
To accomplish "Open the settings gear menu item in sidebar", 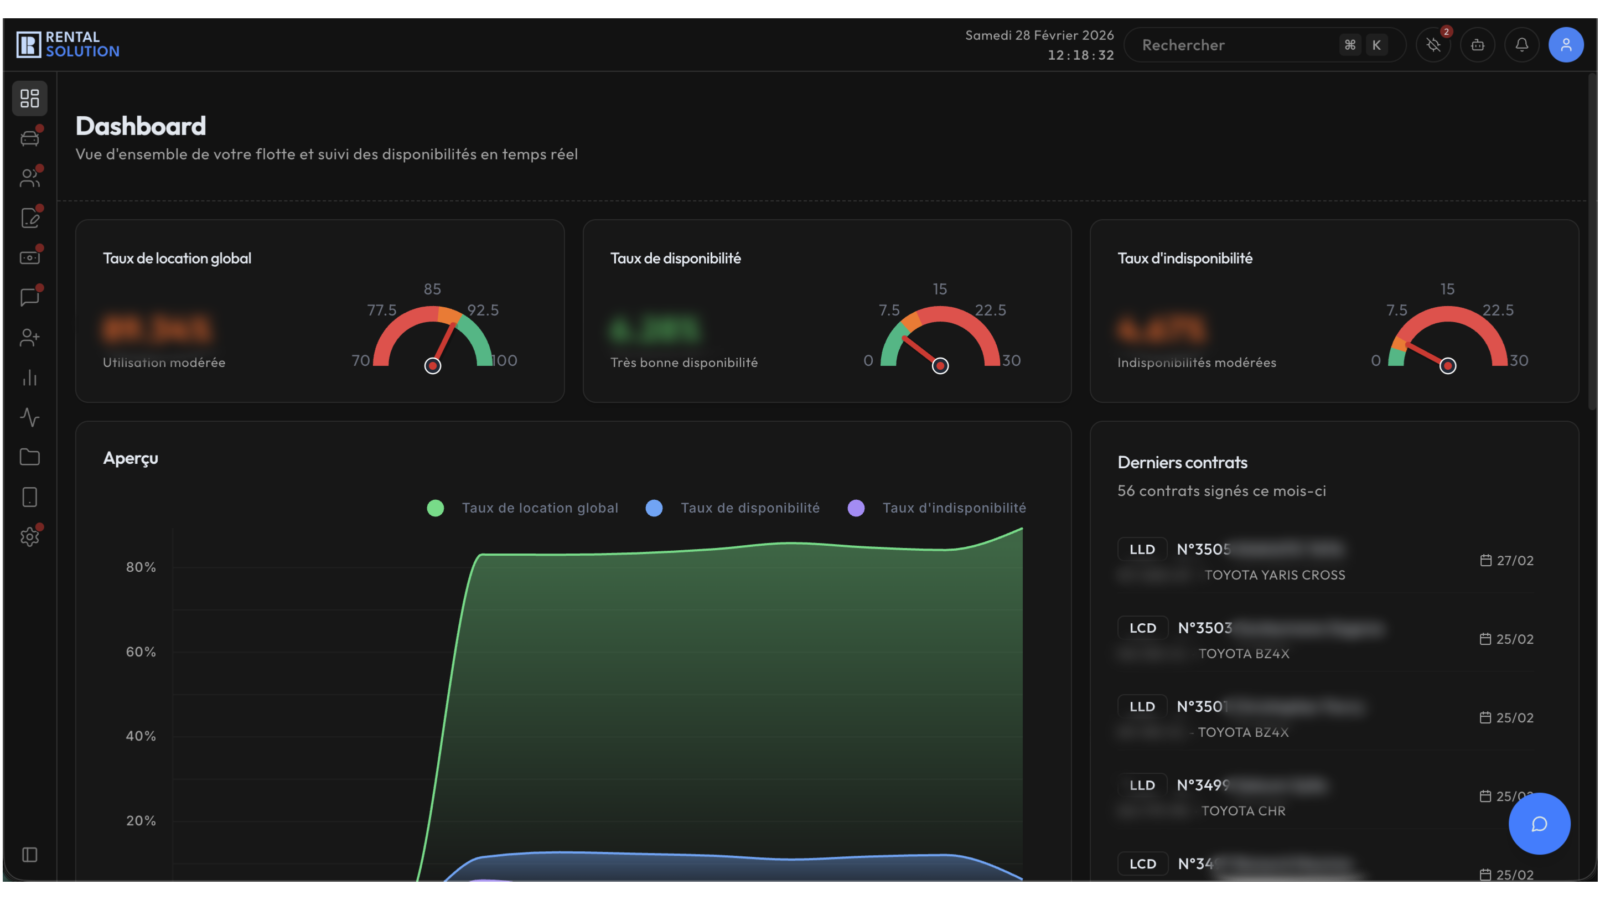I will coord(30,537).
